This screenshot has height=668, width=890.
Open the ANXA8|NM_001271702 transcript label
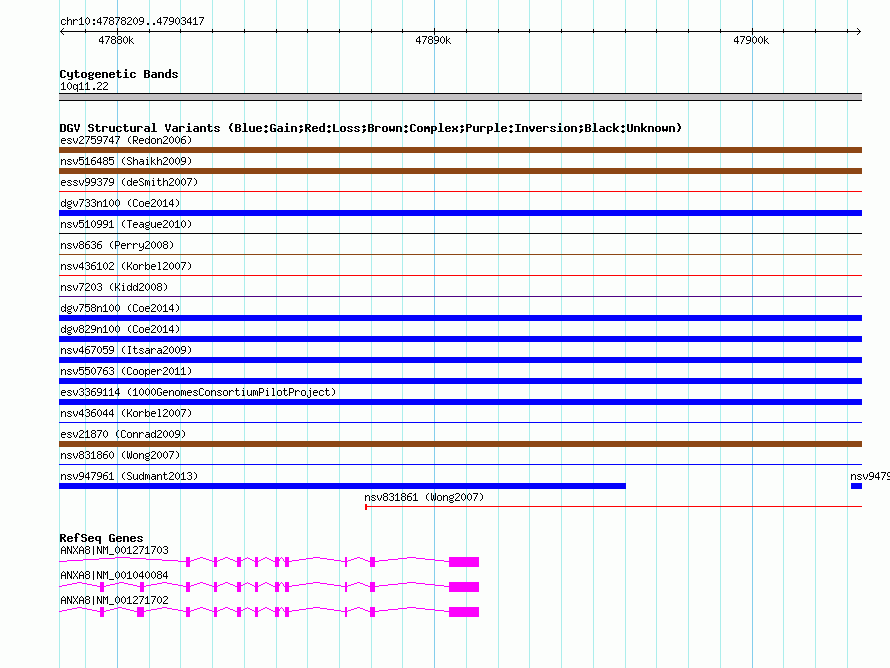click(114, 600)
